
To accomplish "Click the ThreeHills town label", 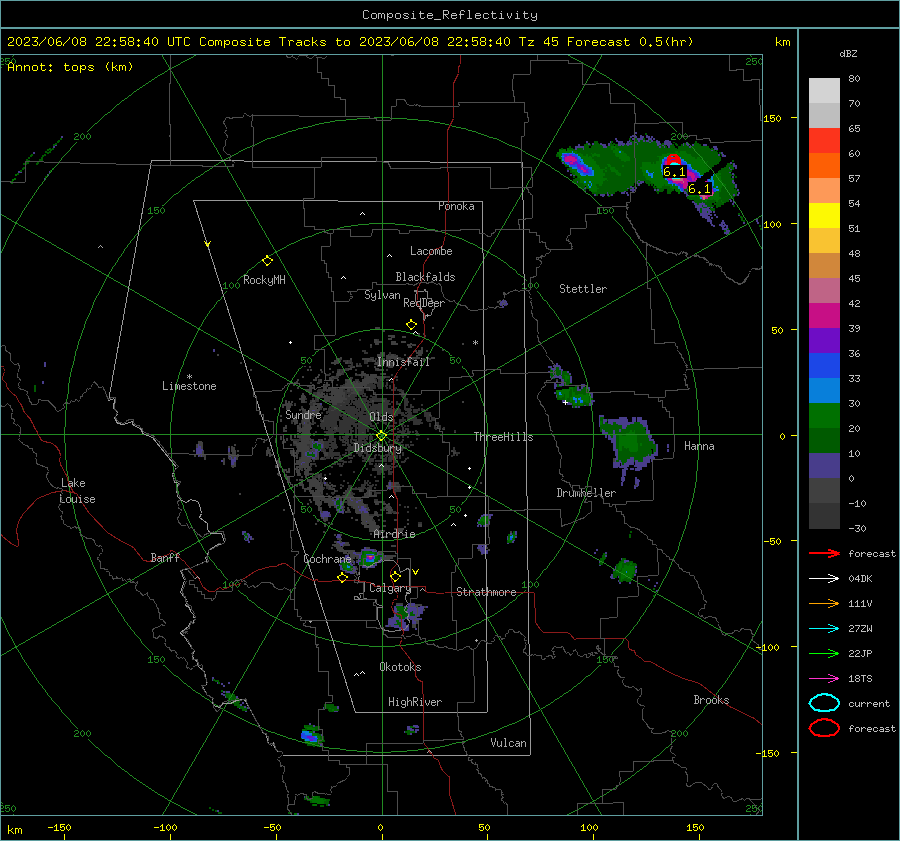I will pos(503,437).
